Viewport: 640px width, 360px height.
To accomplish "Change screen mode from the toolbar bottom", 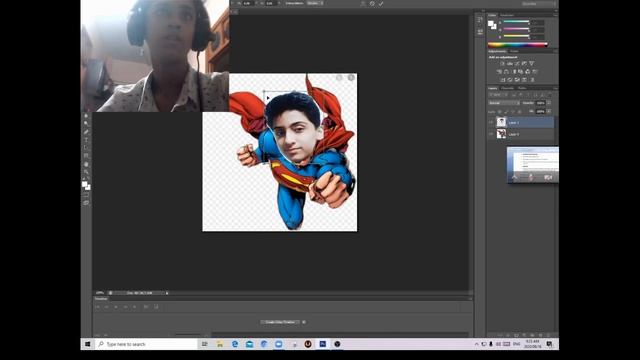I will coord(86,202).
